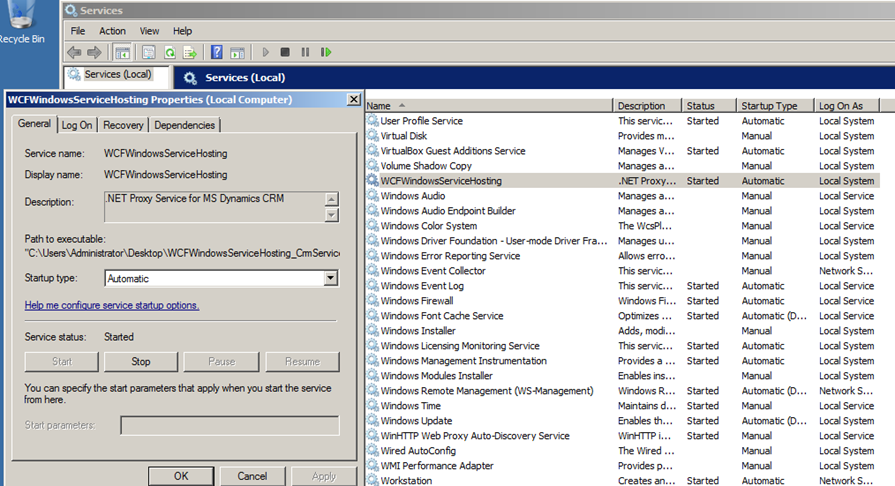Select the Windows Firewall service row

tap(416, 301)
